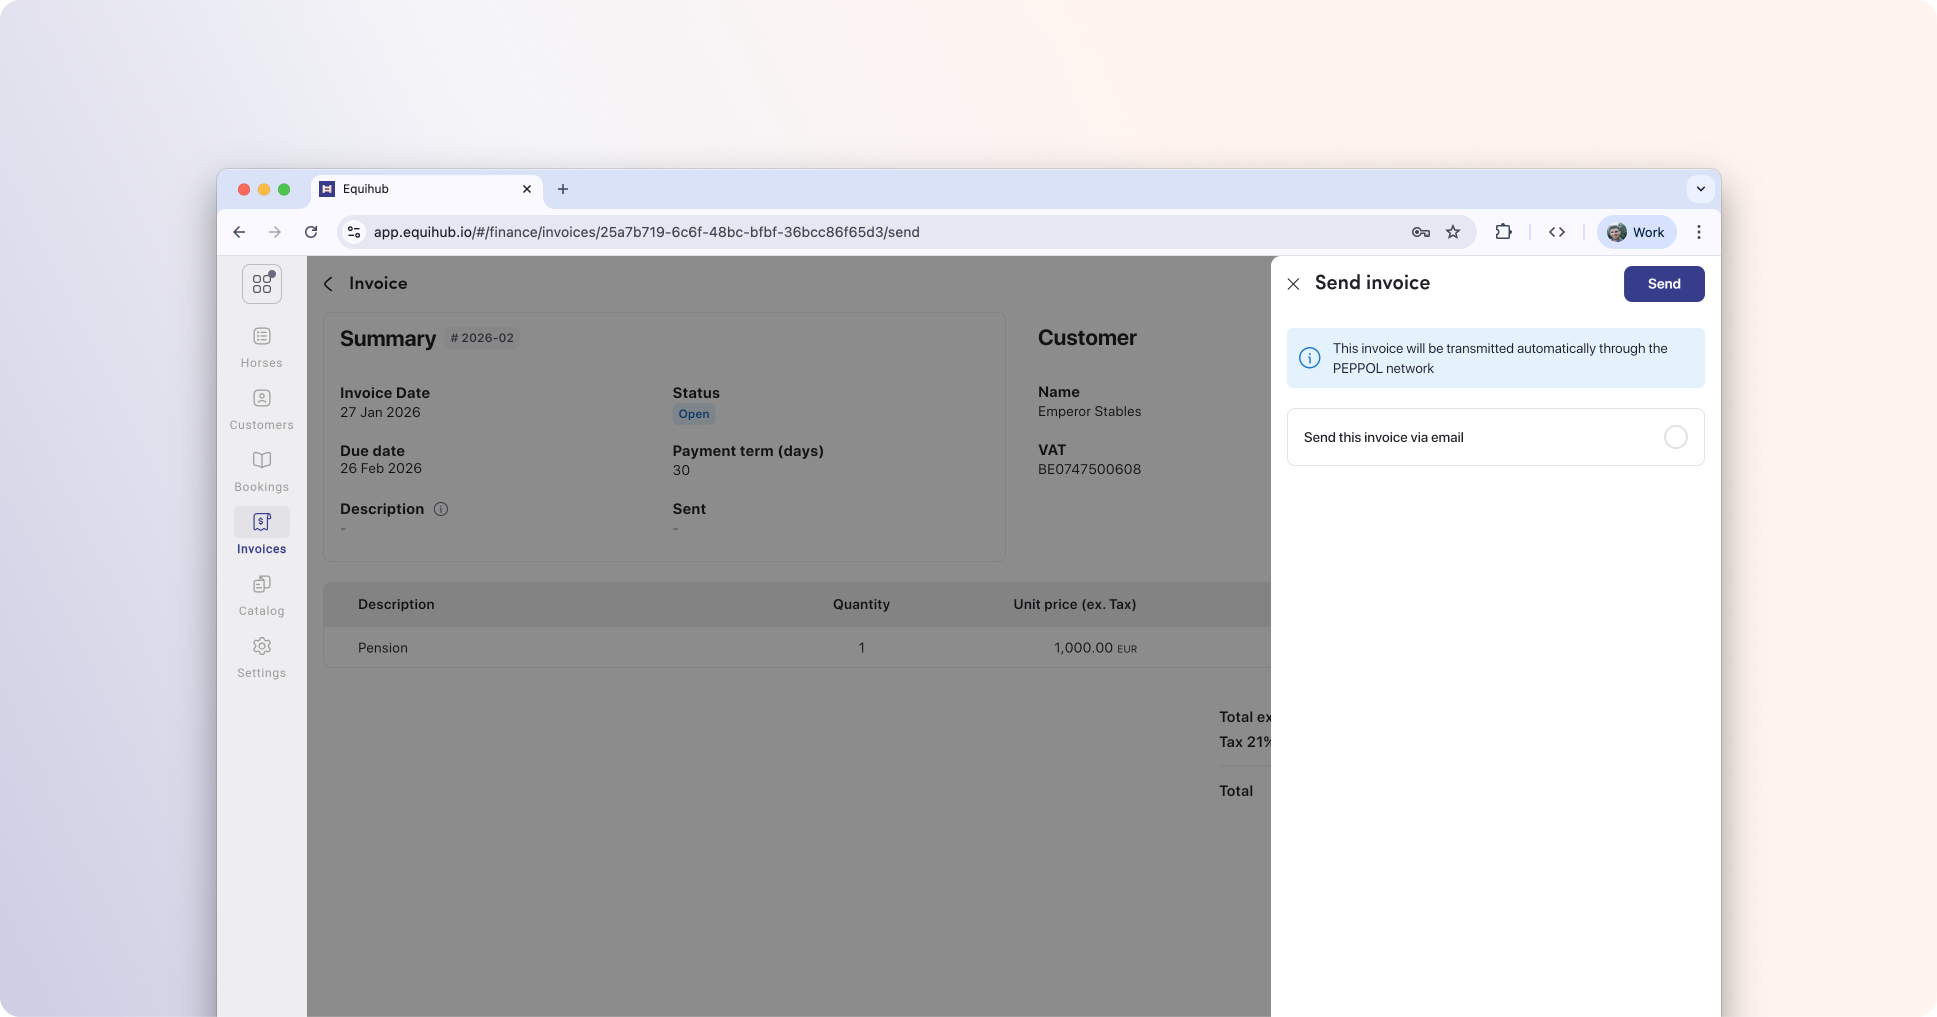Open the Horses section in sidebar
This screenshot has height=1017, width=1937.
pos(261,346)
